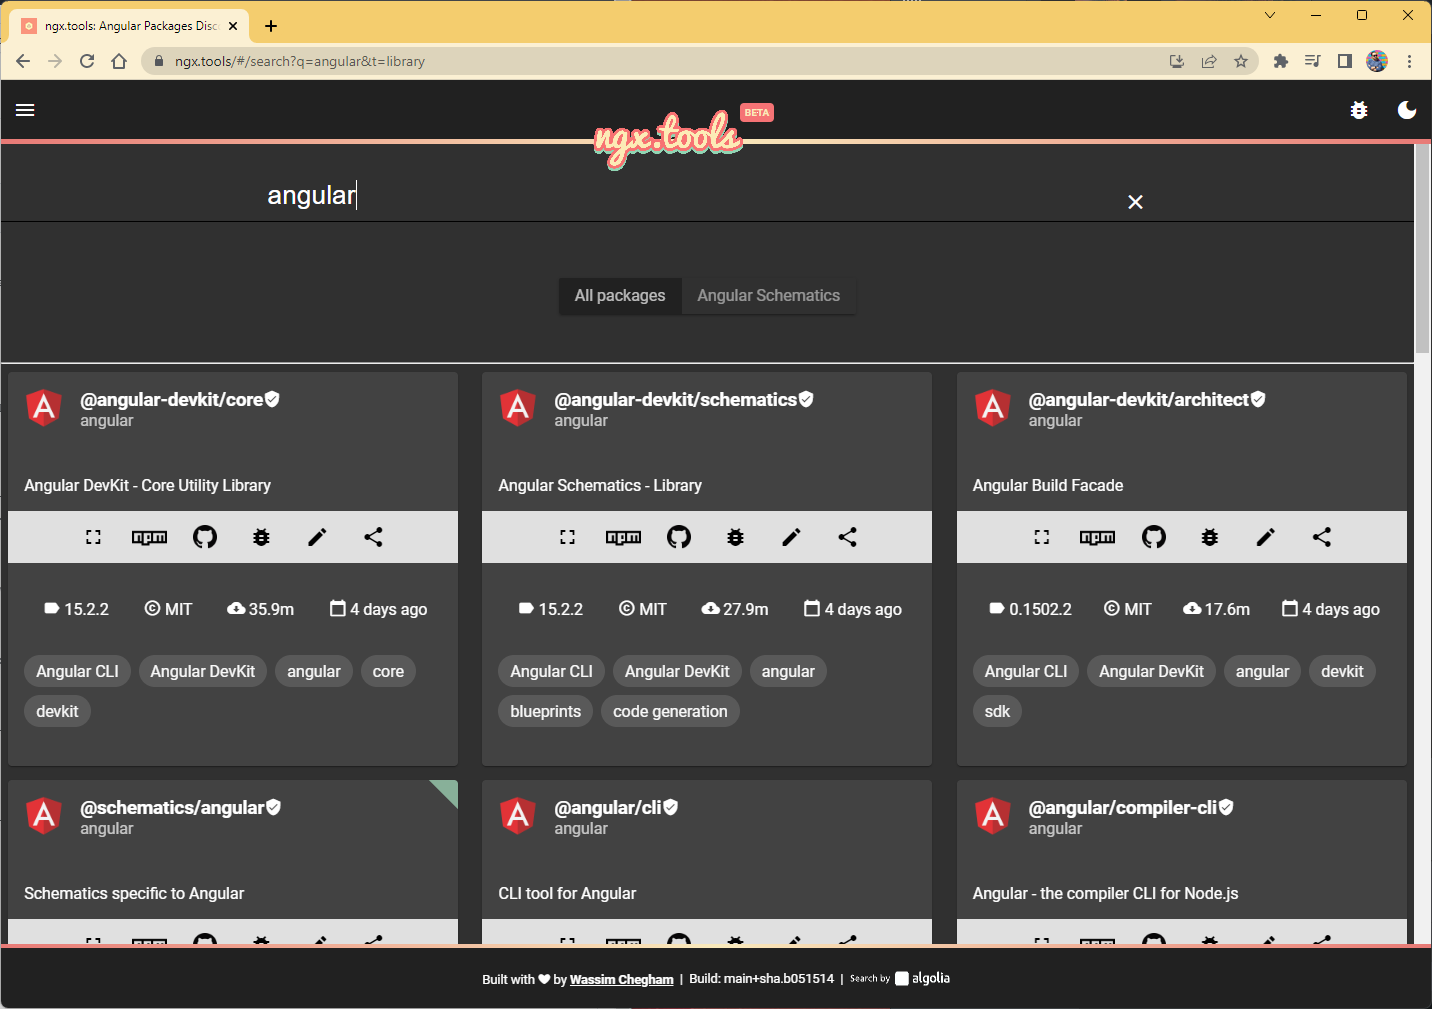Go to browser home page icon
The height and width of the screenshot is (1009, 1432).
click(x=119, y=61)
